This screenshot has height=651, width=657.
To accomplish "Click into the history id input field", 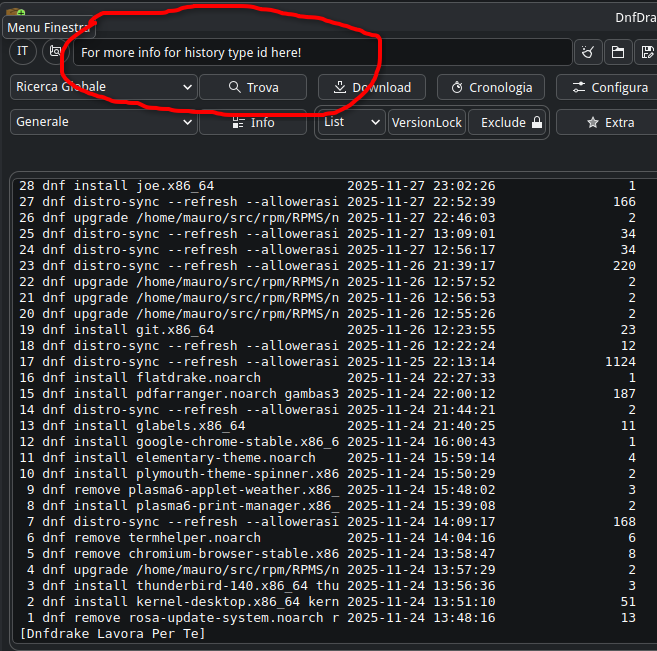I will [x=323, y=52].
